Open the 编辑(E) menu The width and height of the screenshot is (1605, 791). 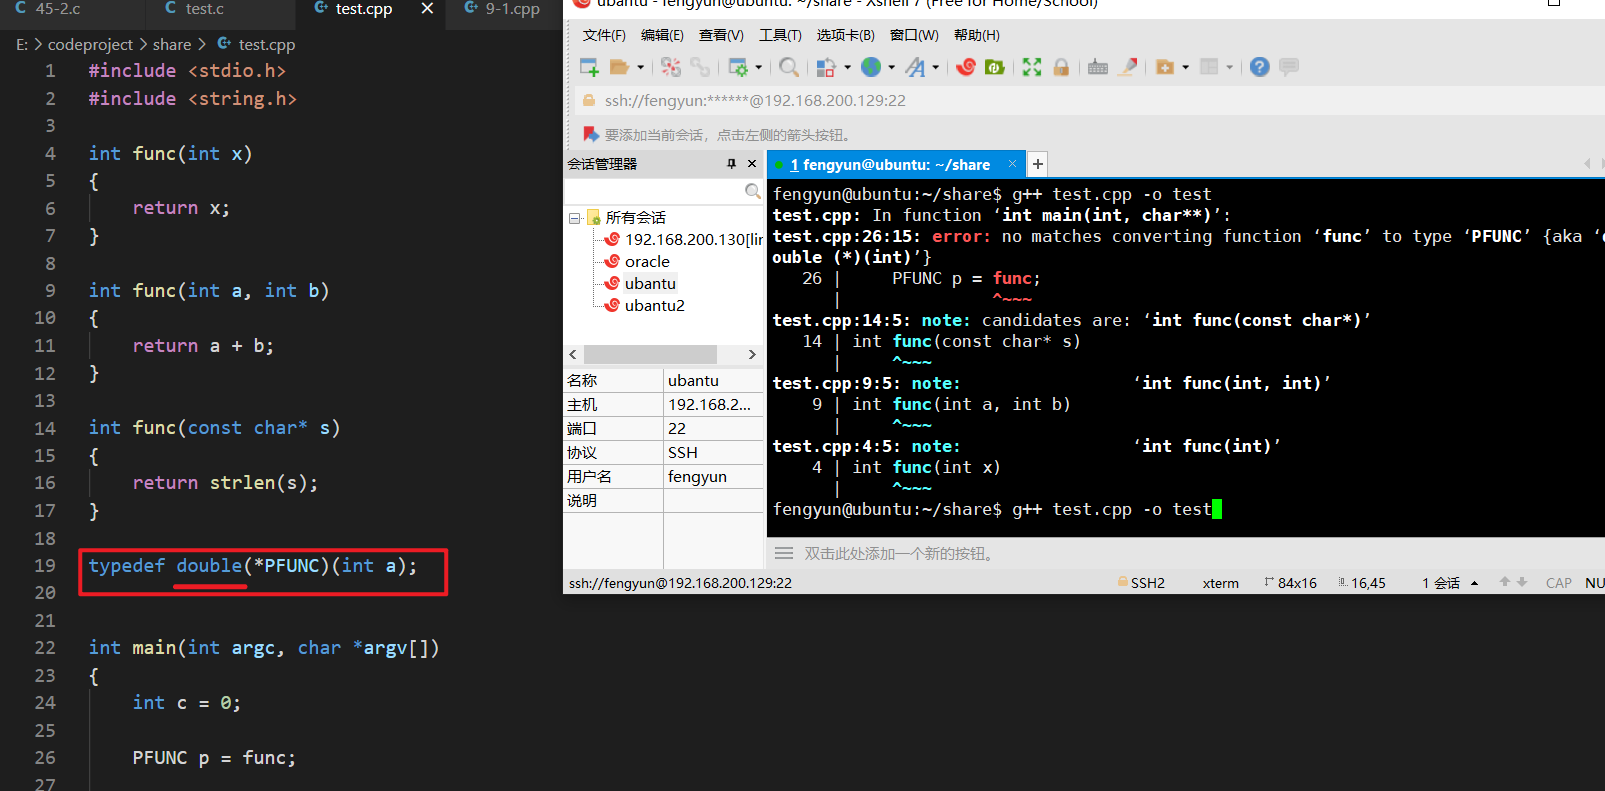(662, 35)
